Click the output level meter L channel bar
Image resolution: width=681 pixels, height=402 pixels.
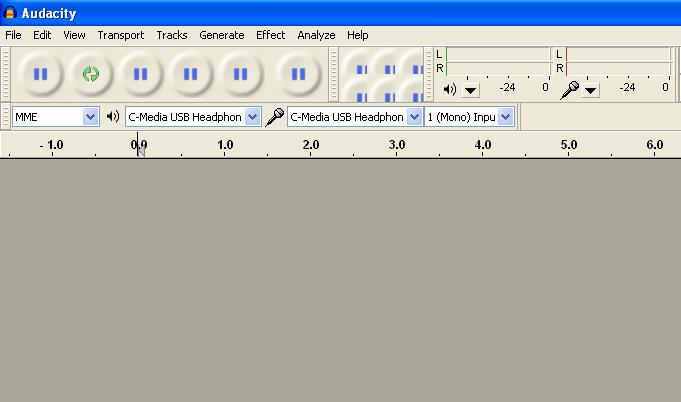pos(498,54)
